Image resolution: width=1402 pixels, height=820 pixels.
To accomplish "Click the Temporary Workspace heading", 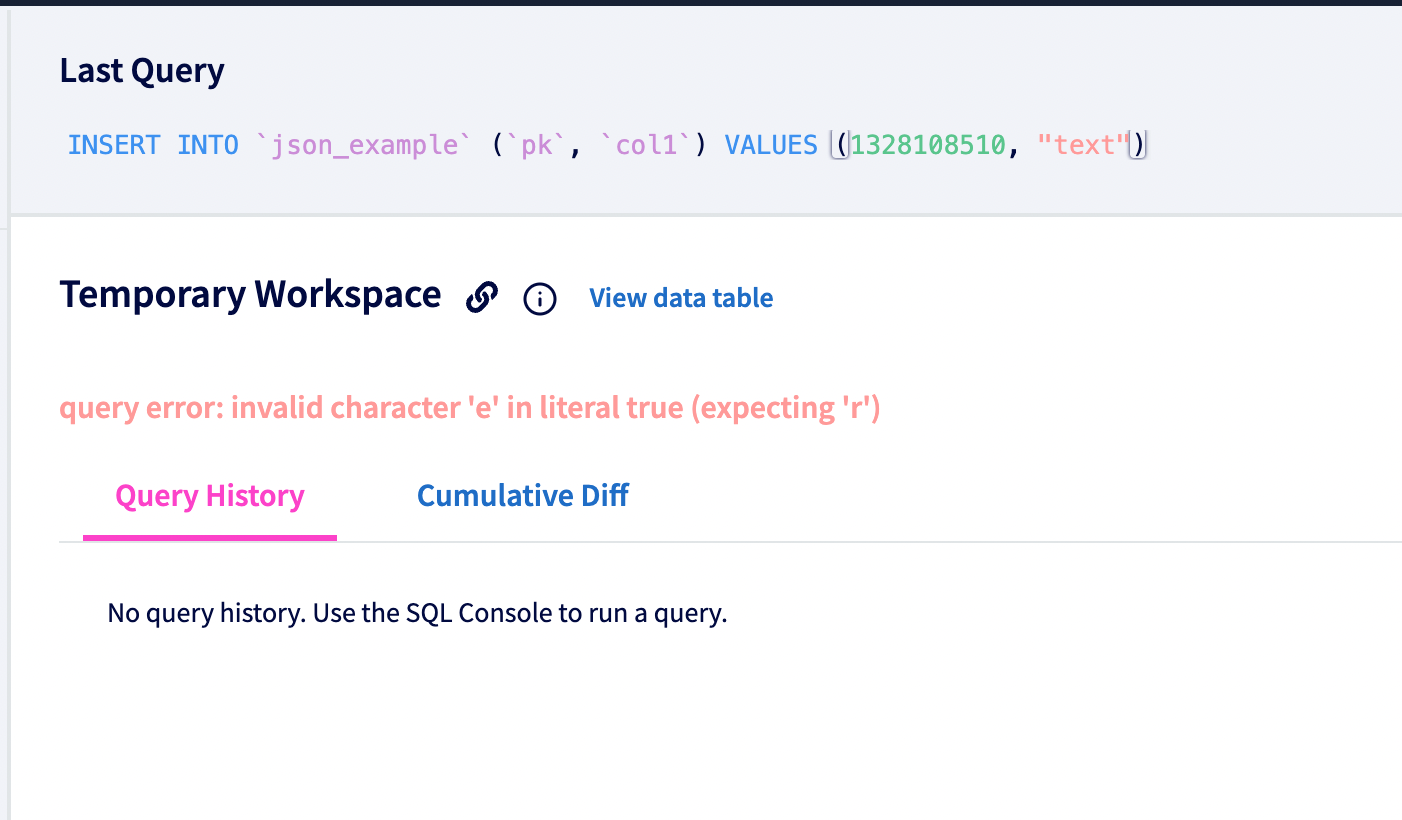I will (250, 294).
